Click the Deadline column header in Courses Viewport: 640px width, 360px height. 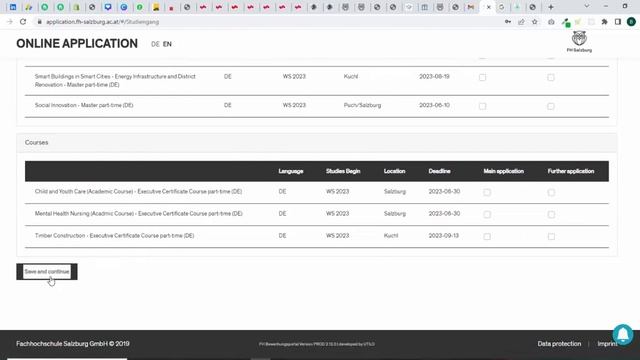(x=439, y=171)
